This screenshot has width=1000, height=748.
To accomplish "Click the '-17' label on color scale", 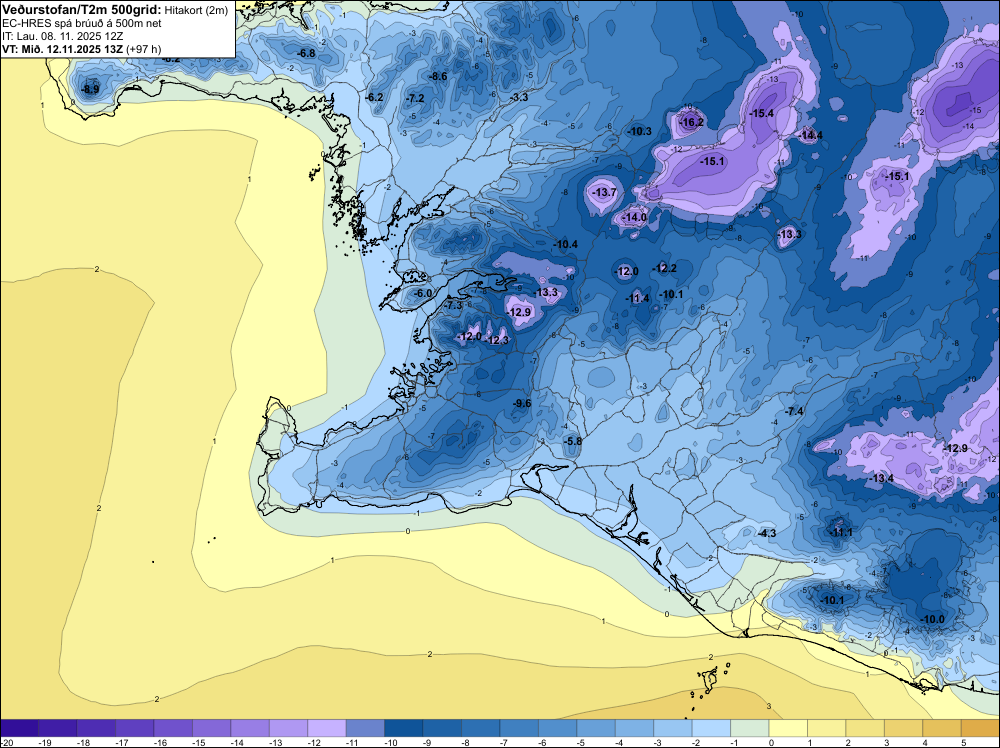I will 121,742.
